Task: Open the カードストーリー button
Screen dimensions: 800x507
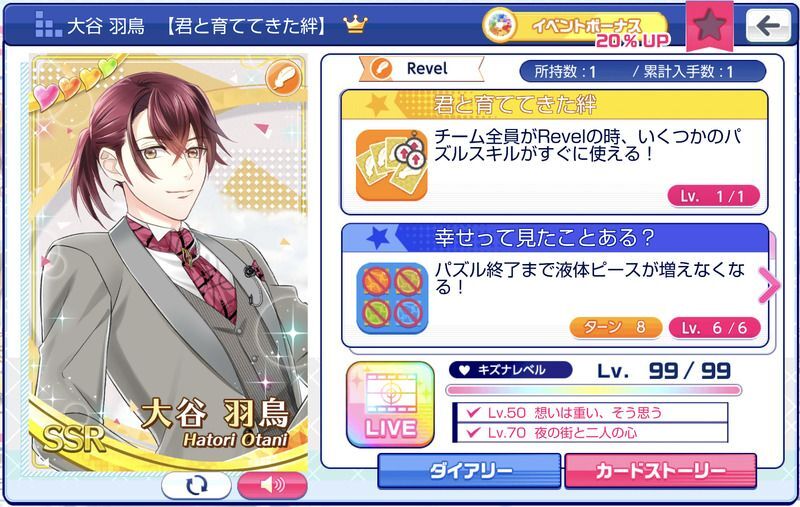Action: pos(660,471)
